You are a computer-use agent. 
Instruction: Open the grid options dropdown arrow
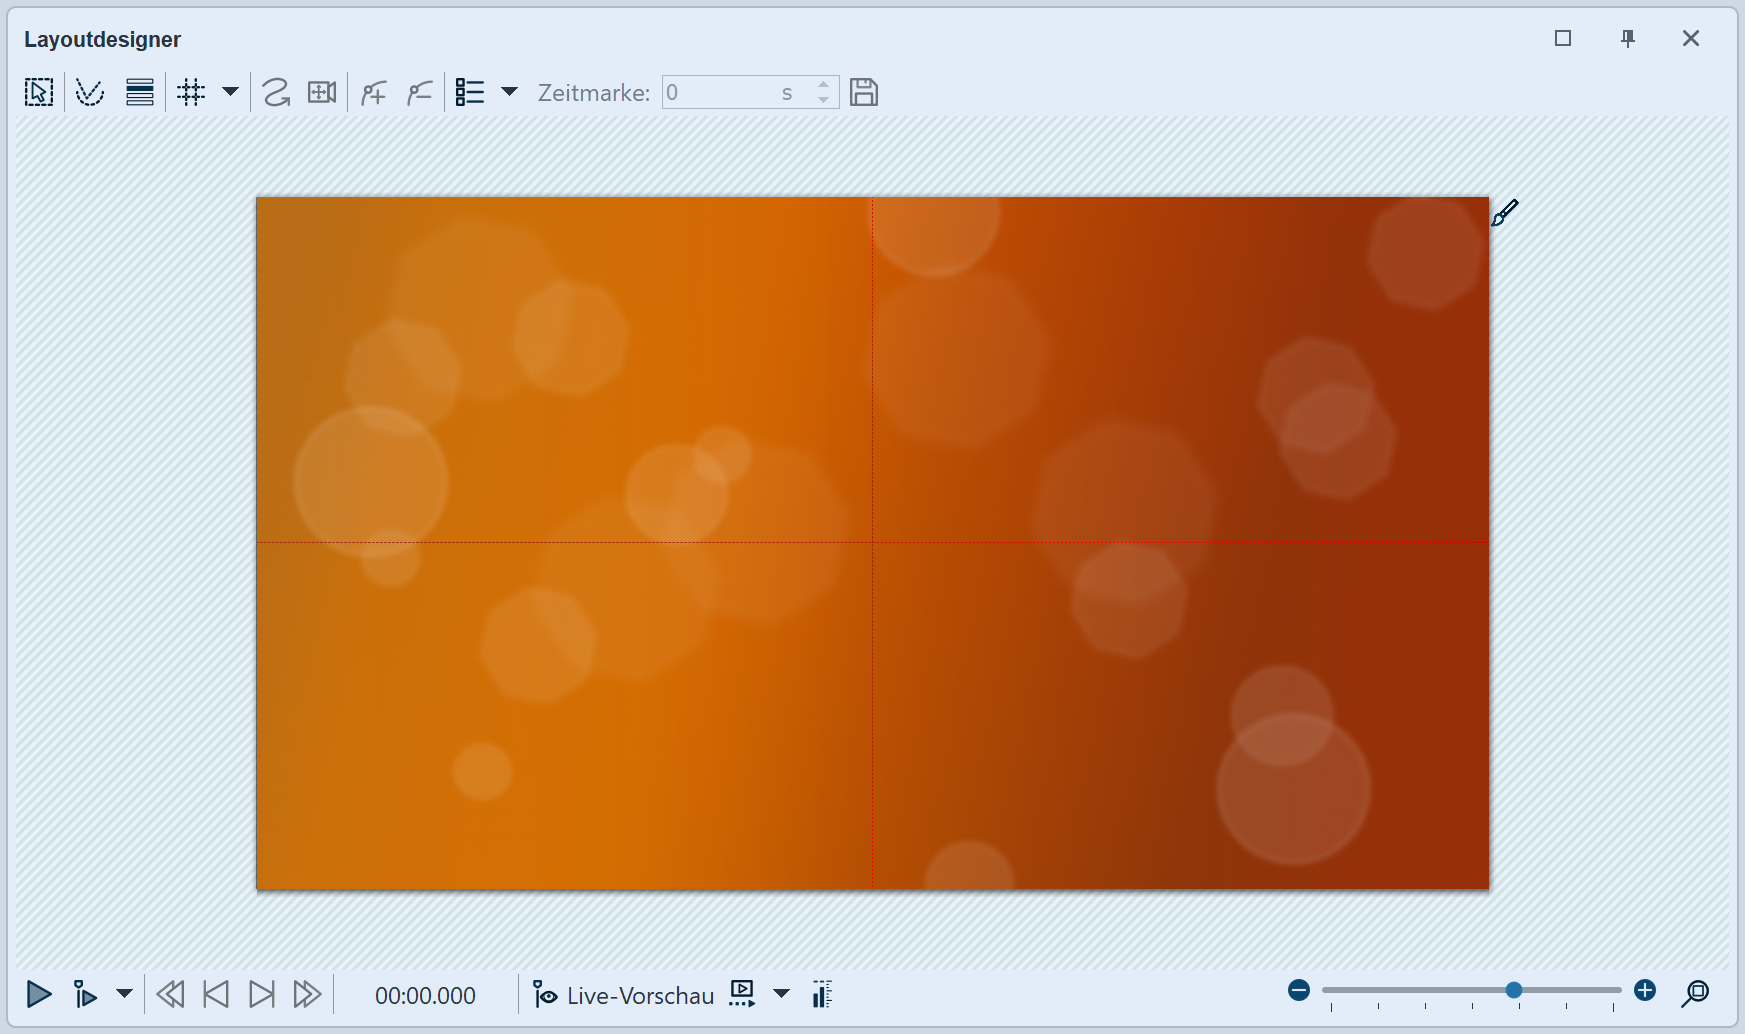[x=230, y=93]
